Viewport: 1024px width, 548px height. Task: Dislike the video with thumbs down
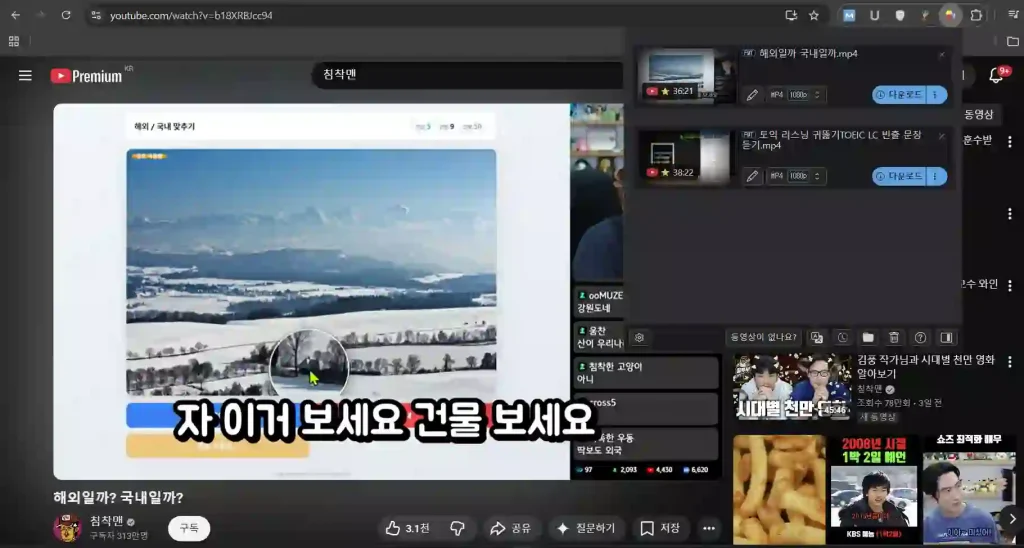(x=458, y=528)
